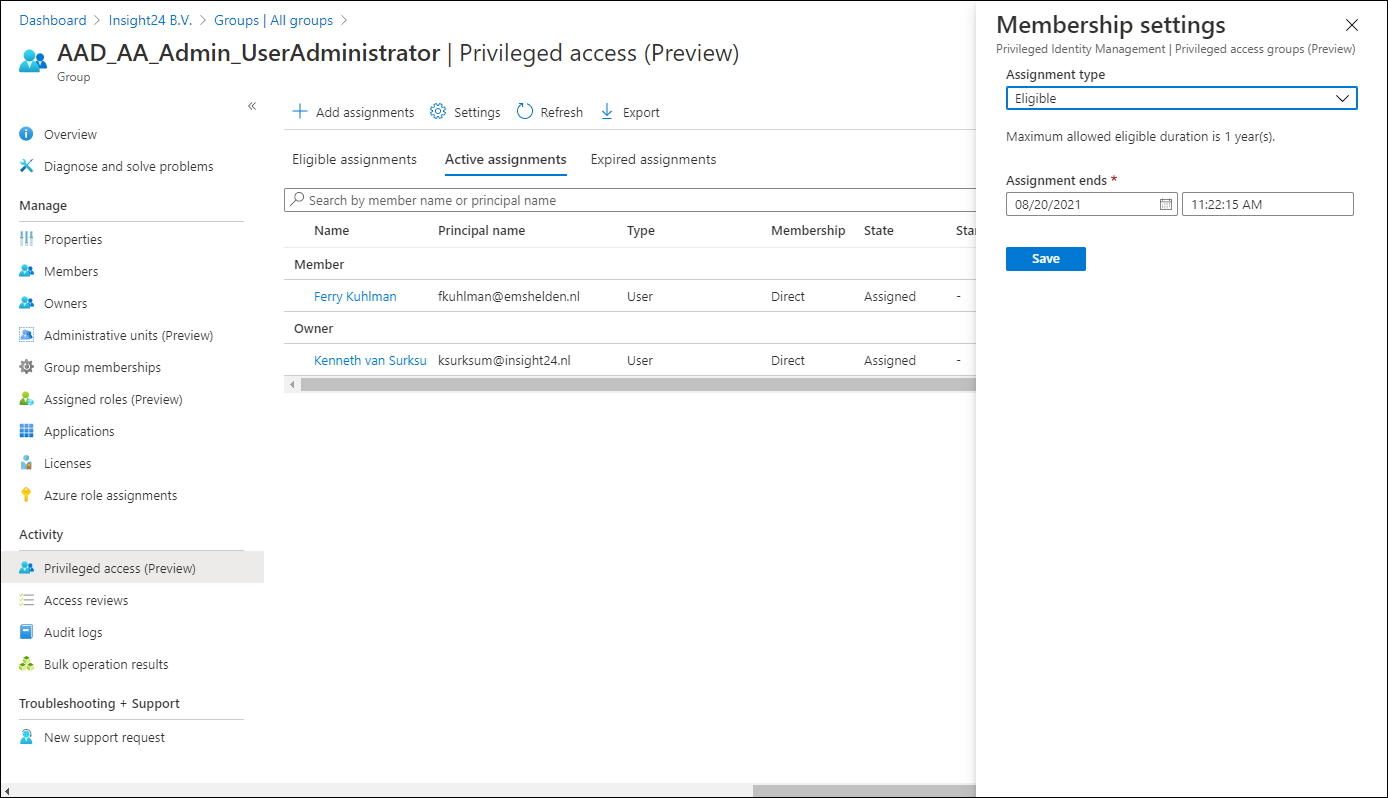Click the Administrative units icon
This screenshot has width=1388, height=798.
click(27, 335)
